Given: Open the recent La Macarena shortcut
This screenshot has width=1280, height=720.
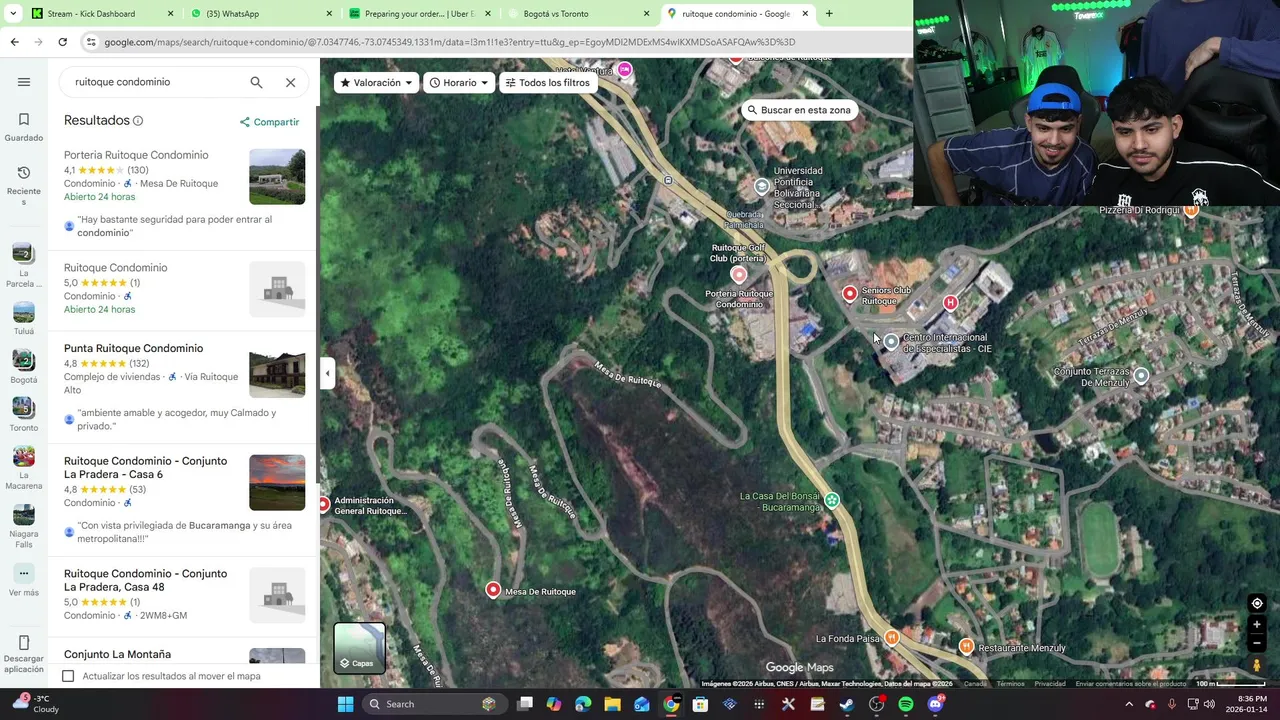Looking at the screenshot, I should [x=24, y=468].
